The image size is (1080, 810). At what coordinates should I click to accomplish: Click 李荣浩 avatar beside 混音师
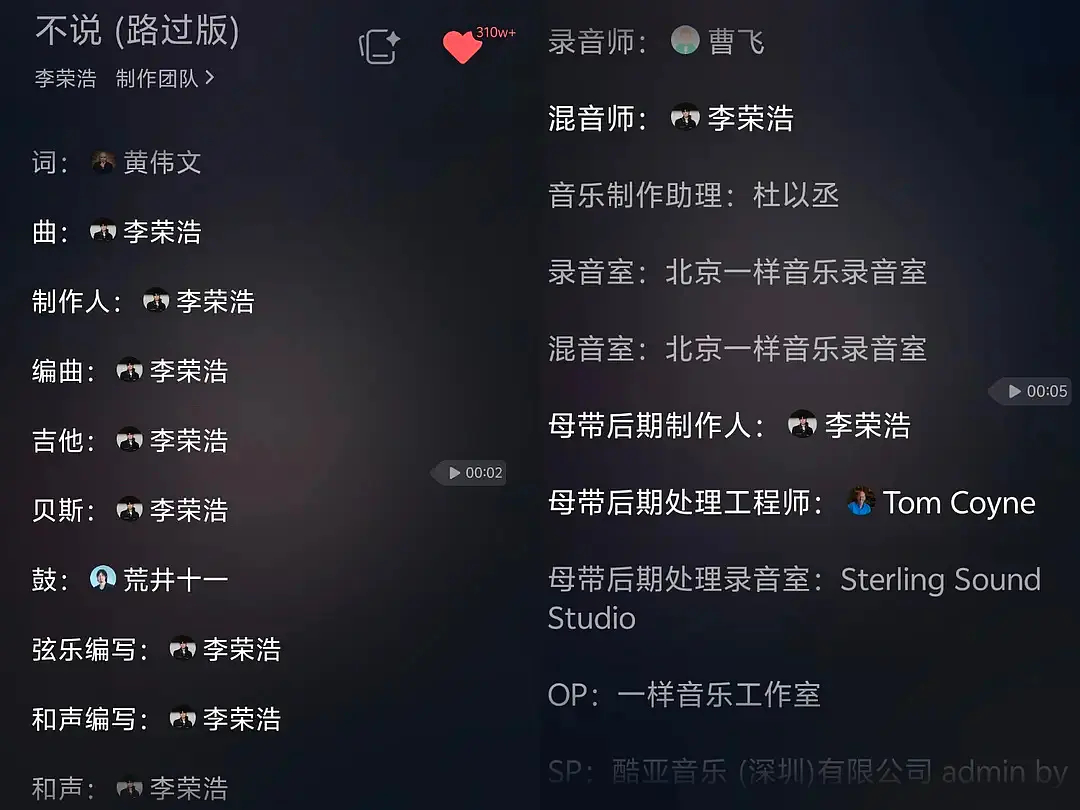(x=685, y=117)
